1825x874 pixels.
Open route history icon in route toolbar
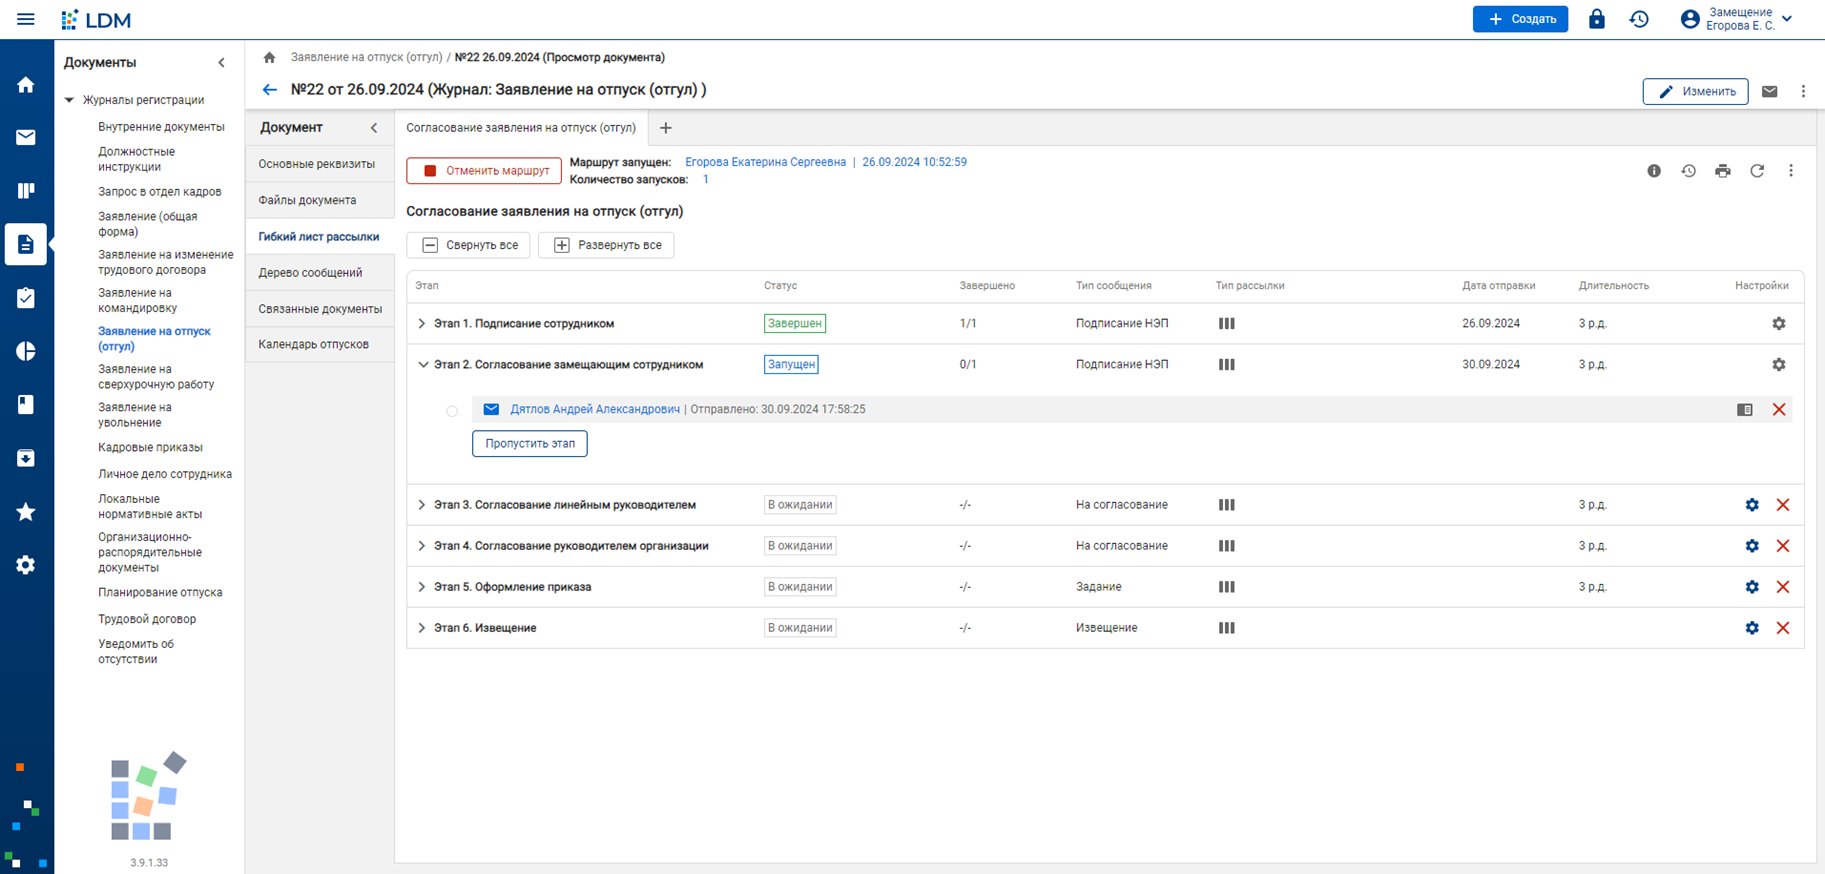click(x=1688, y=171)
